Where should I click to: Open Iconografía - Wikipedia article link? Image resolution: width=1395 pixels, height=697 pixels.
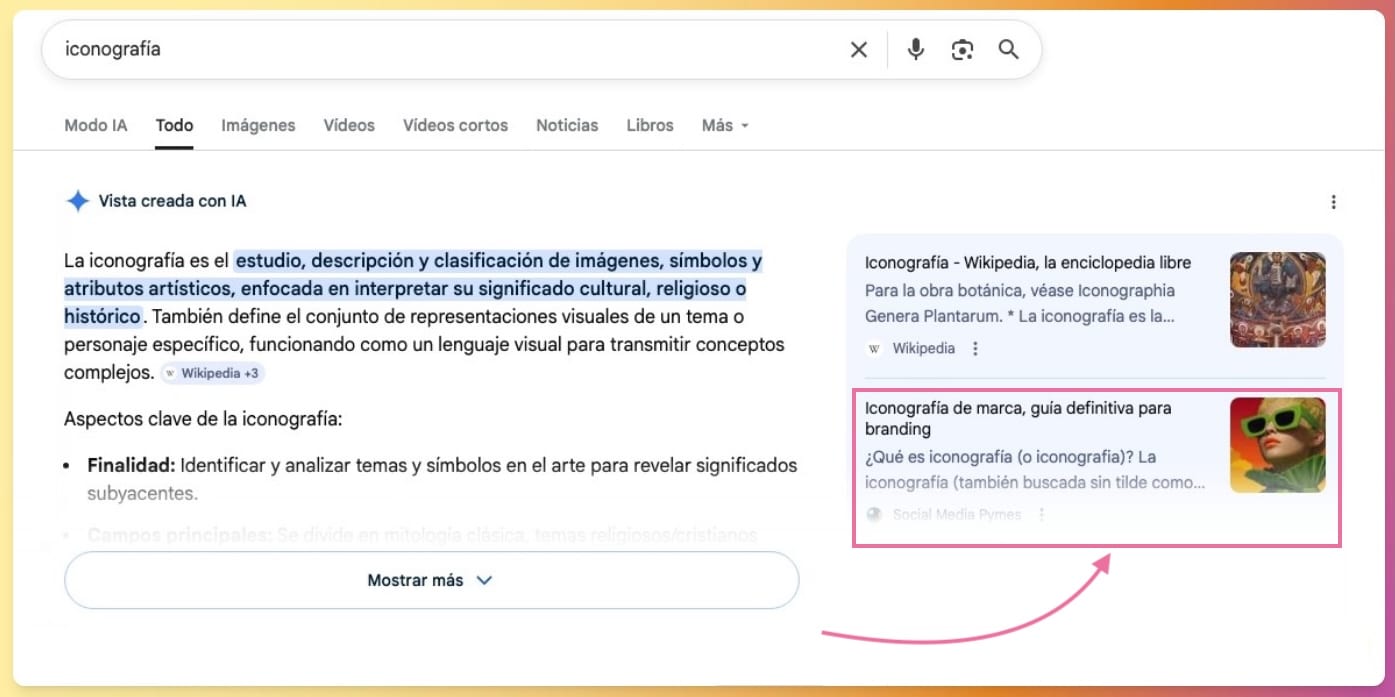pos(1028,263)
